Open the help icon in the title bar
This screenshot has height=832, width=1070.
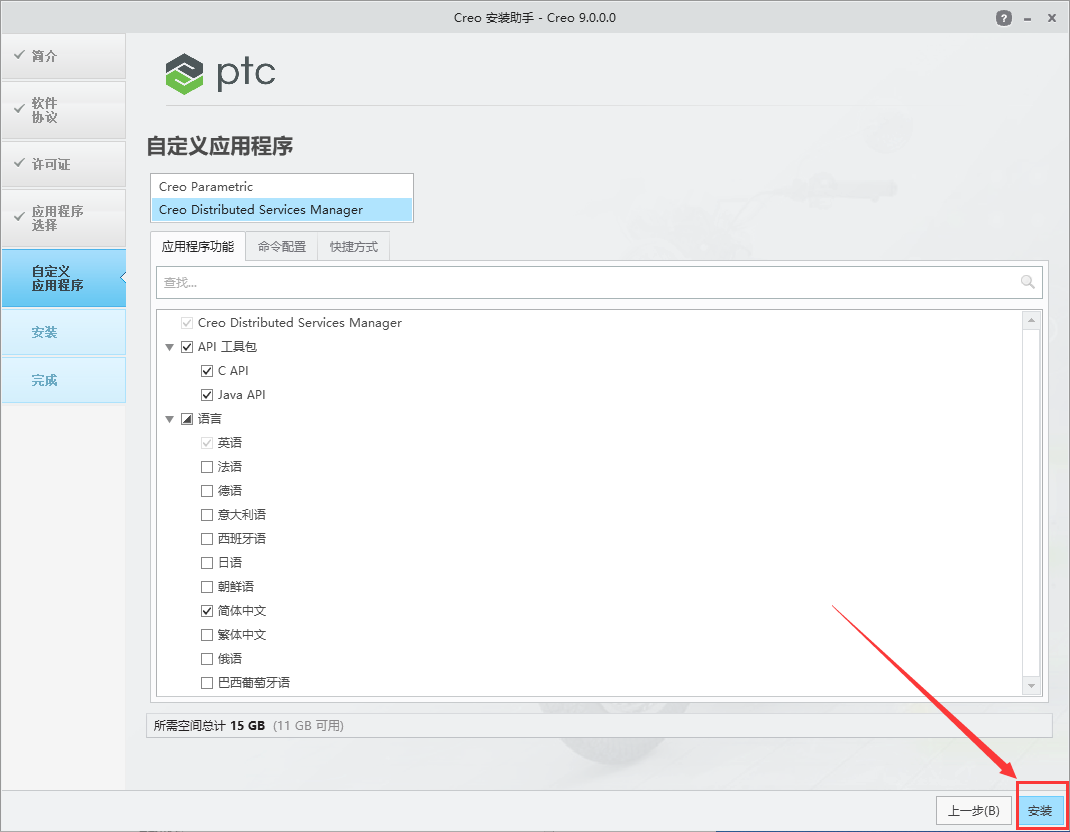[1003, 17]
